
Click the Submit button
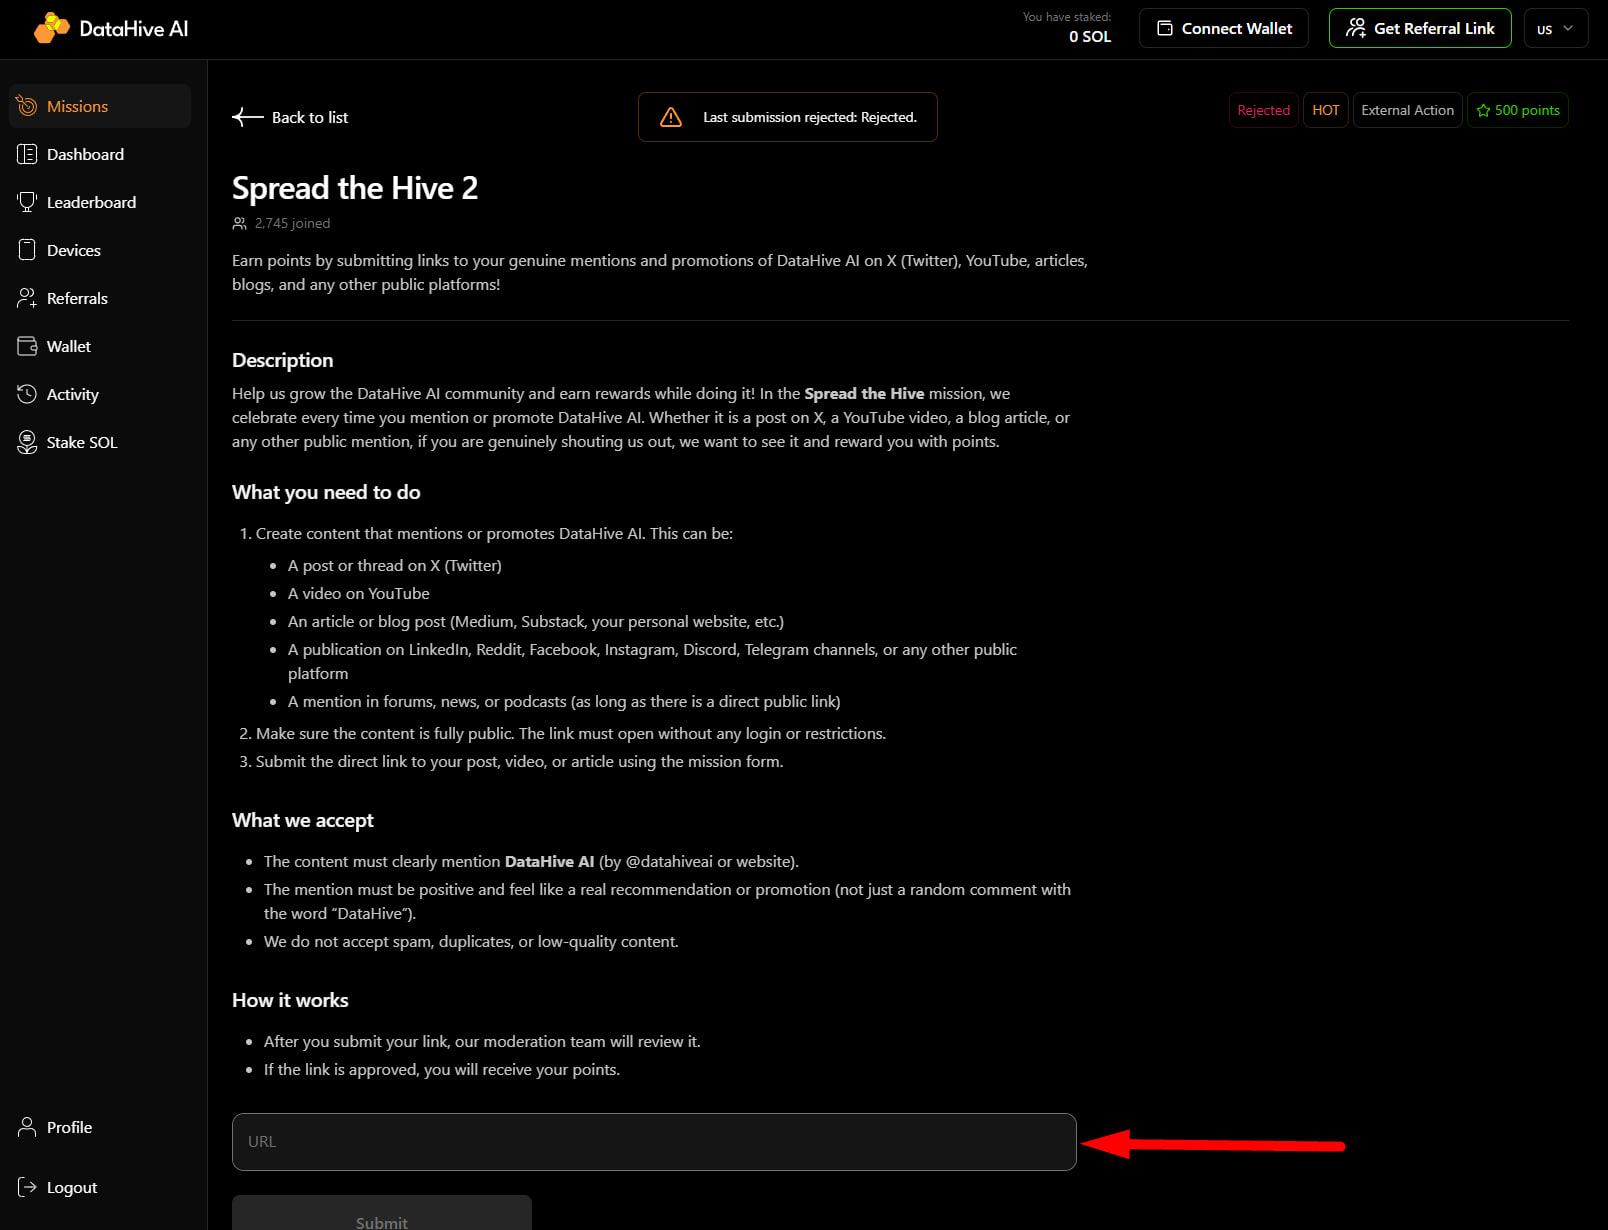click(x=382, y=1213)
